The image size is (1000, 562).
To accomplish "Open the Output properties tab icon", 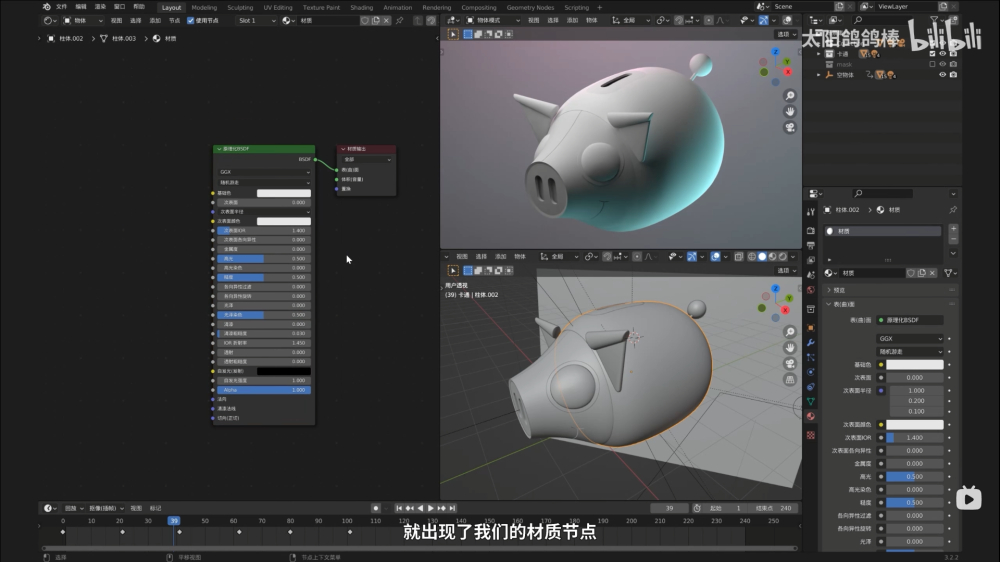I will [811, 246].
